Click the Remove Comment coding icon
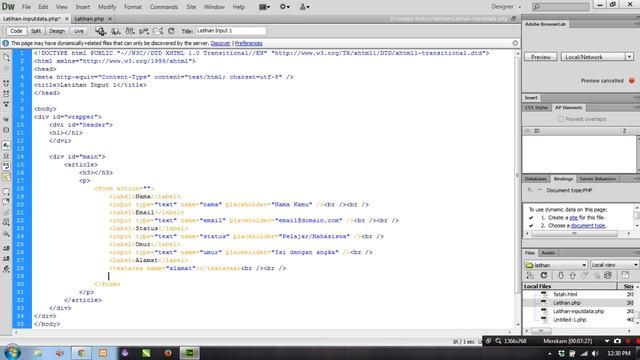Image resolution: width=640 pixels, height=360 pixels. tap(6, 202)
